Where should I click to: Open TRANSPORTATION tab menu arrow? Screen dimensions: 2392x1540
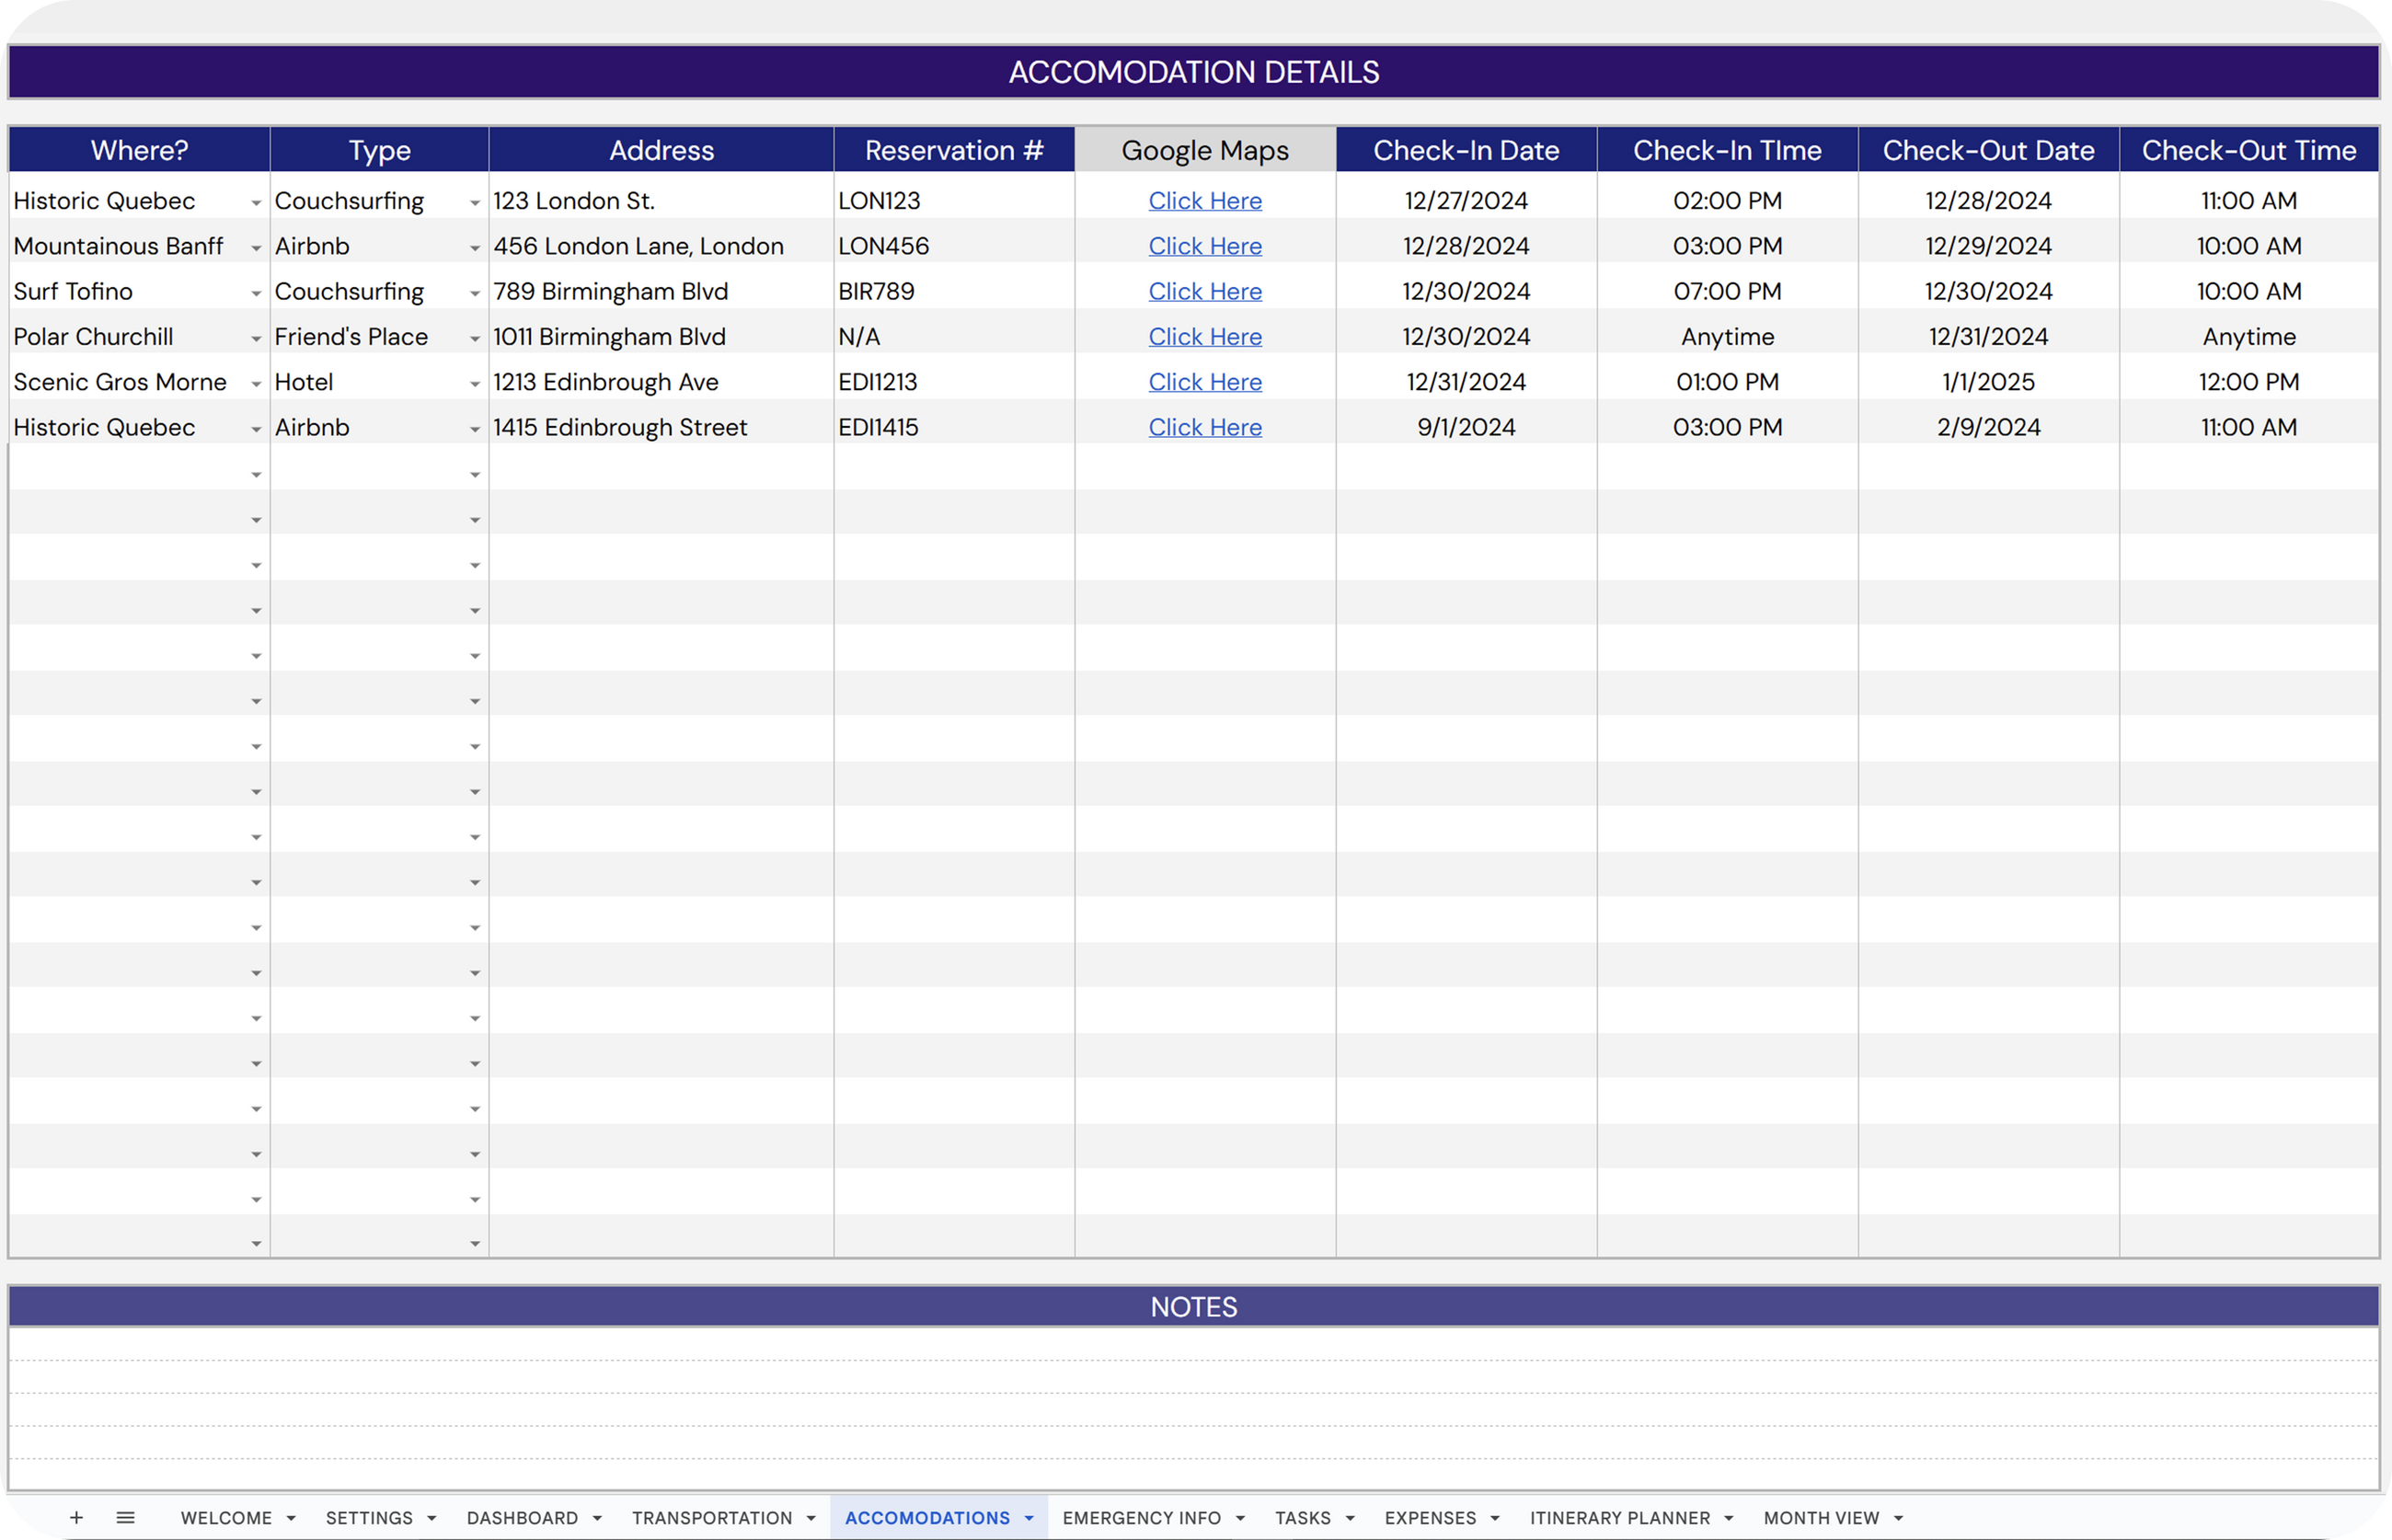811,1518
